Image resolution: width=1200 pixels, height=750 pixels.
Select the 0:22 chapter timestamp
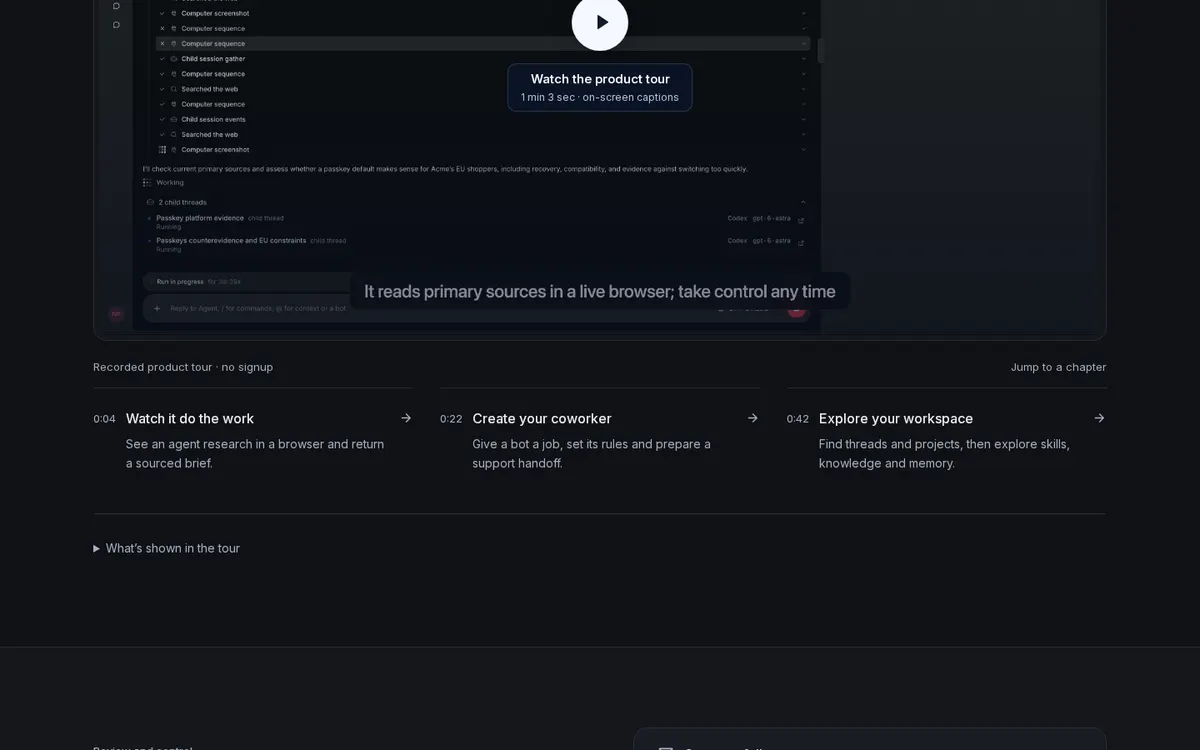[x=451, y=419]
